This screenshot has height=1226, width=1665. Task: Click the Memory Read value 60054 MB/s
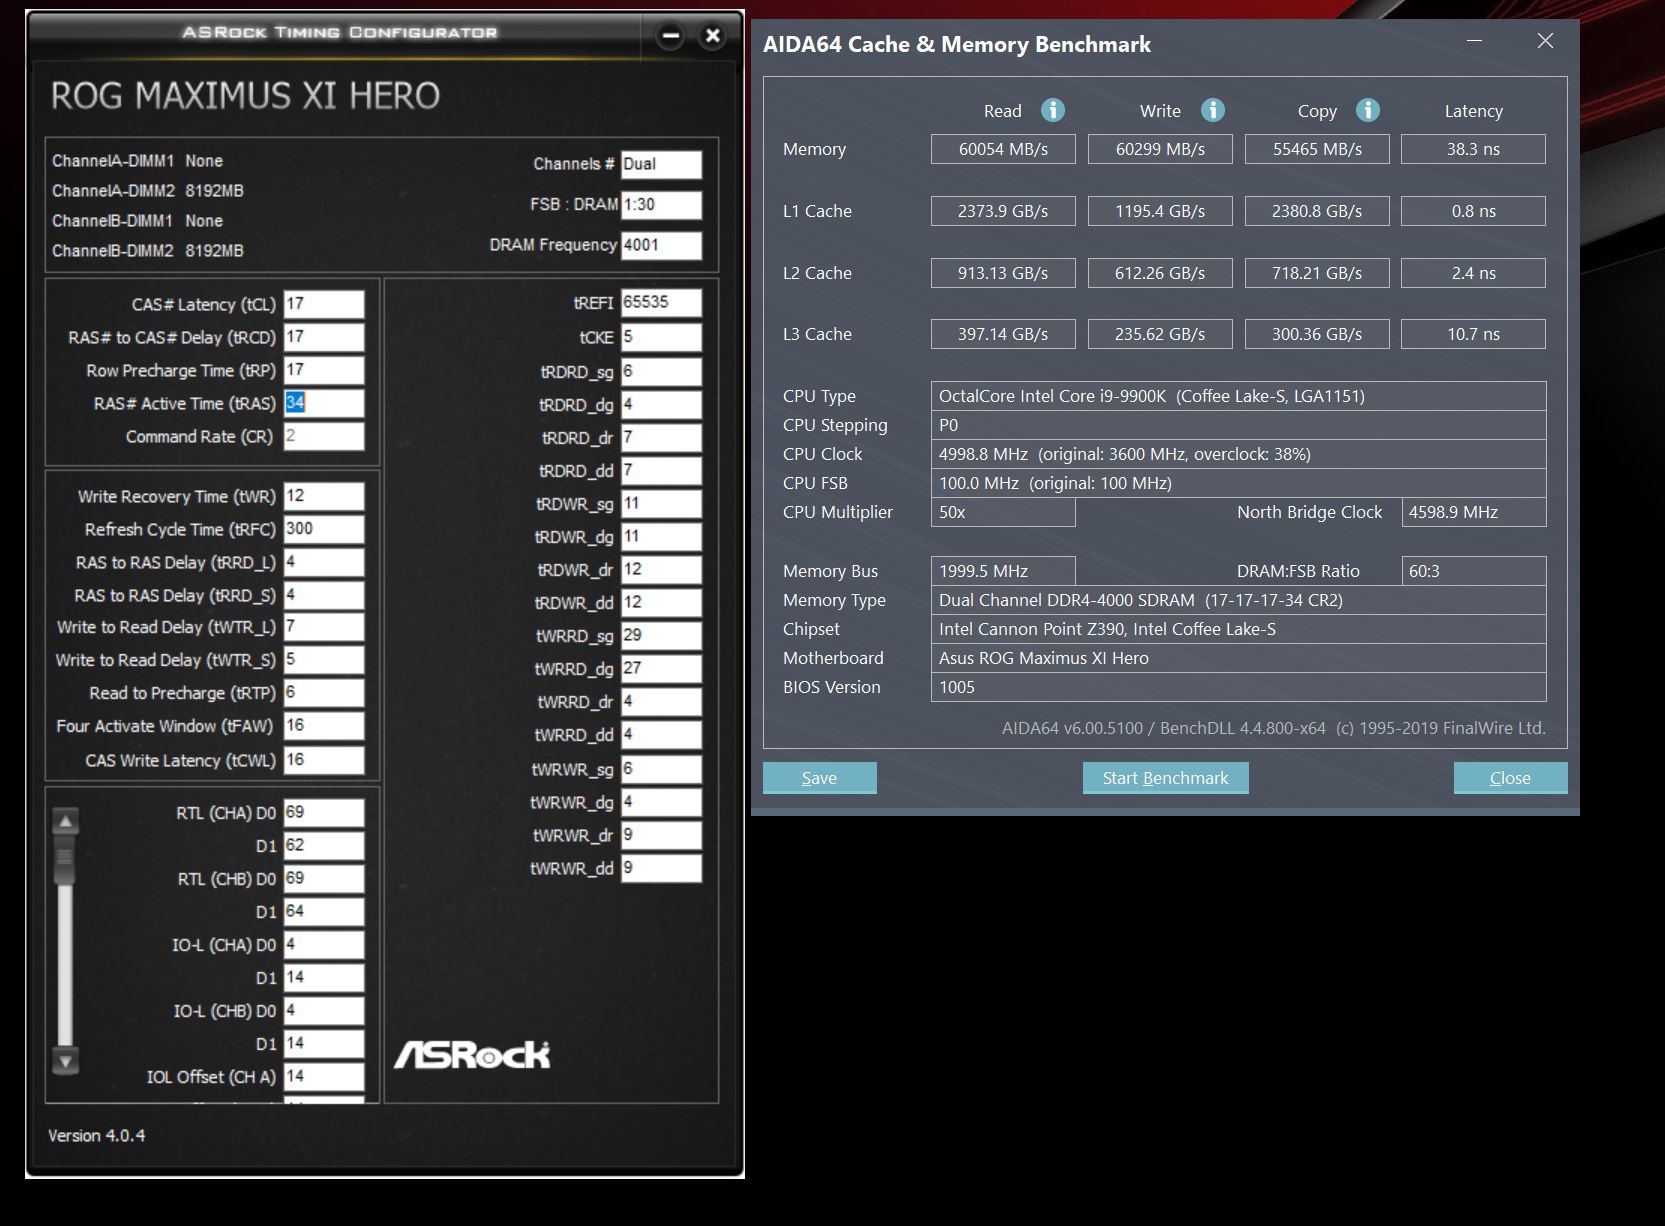(1003, 149)
